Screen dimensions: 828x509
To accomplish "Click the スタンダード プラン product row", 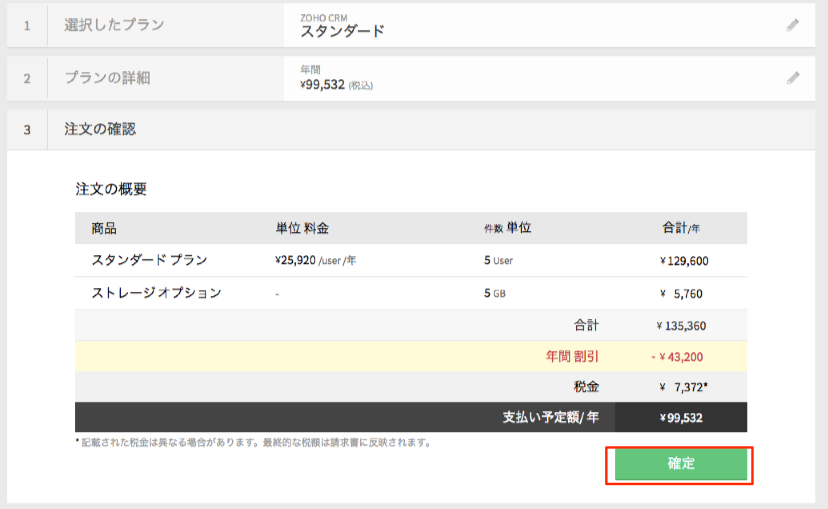I will pos(149,260).
